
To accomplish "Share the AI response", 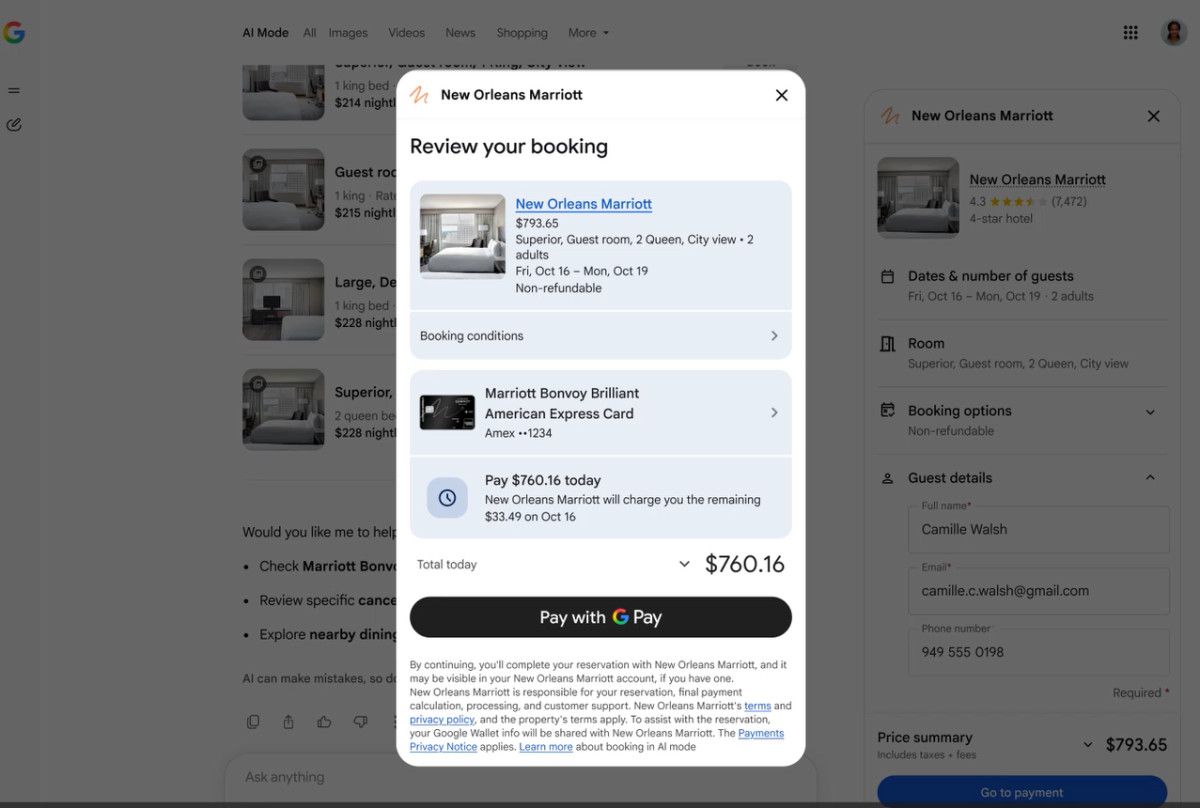I will [x=288, y=721].
